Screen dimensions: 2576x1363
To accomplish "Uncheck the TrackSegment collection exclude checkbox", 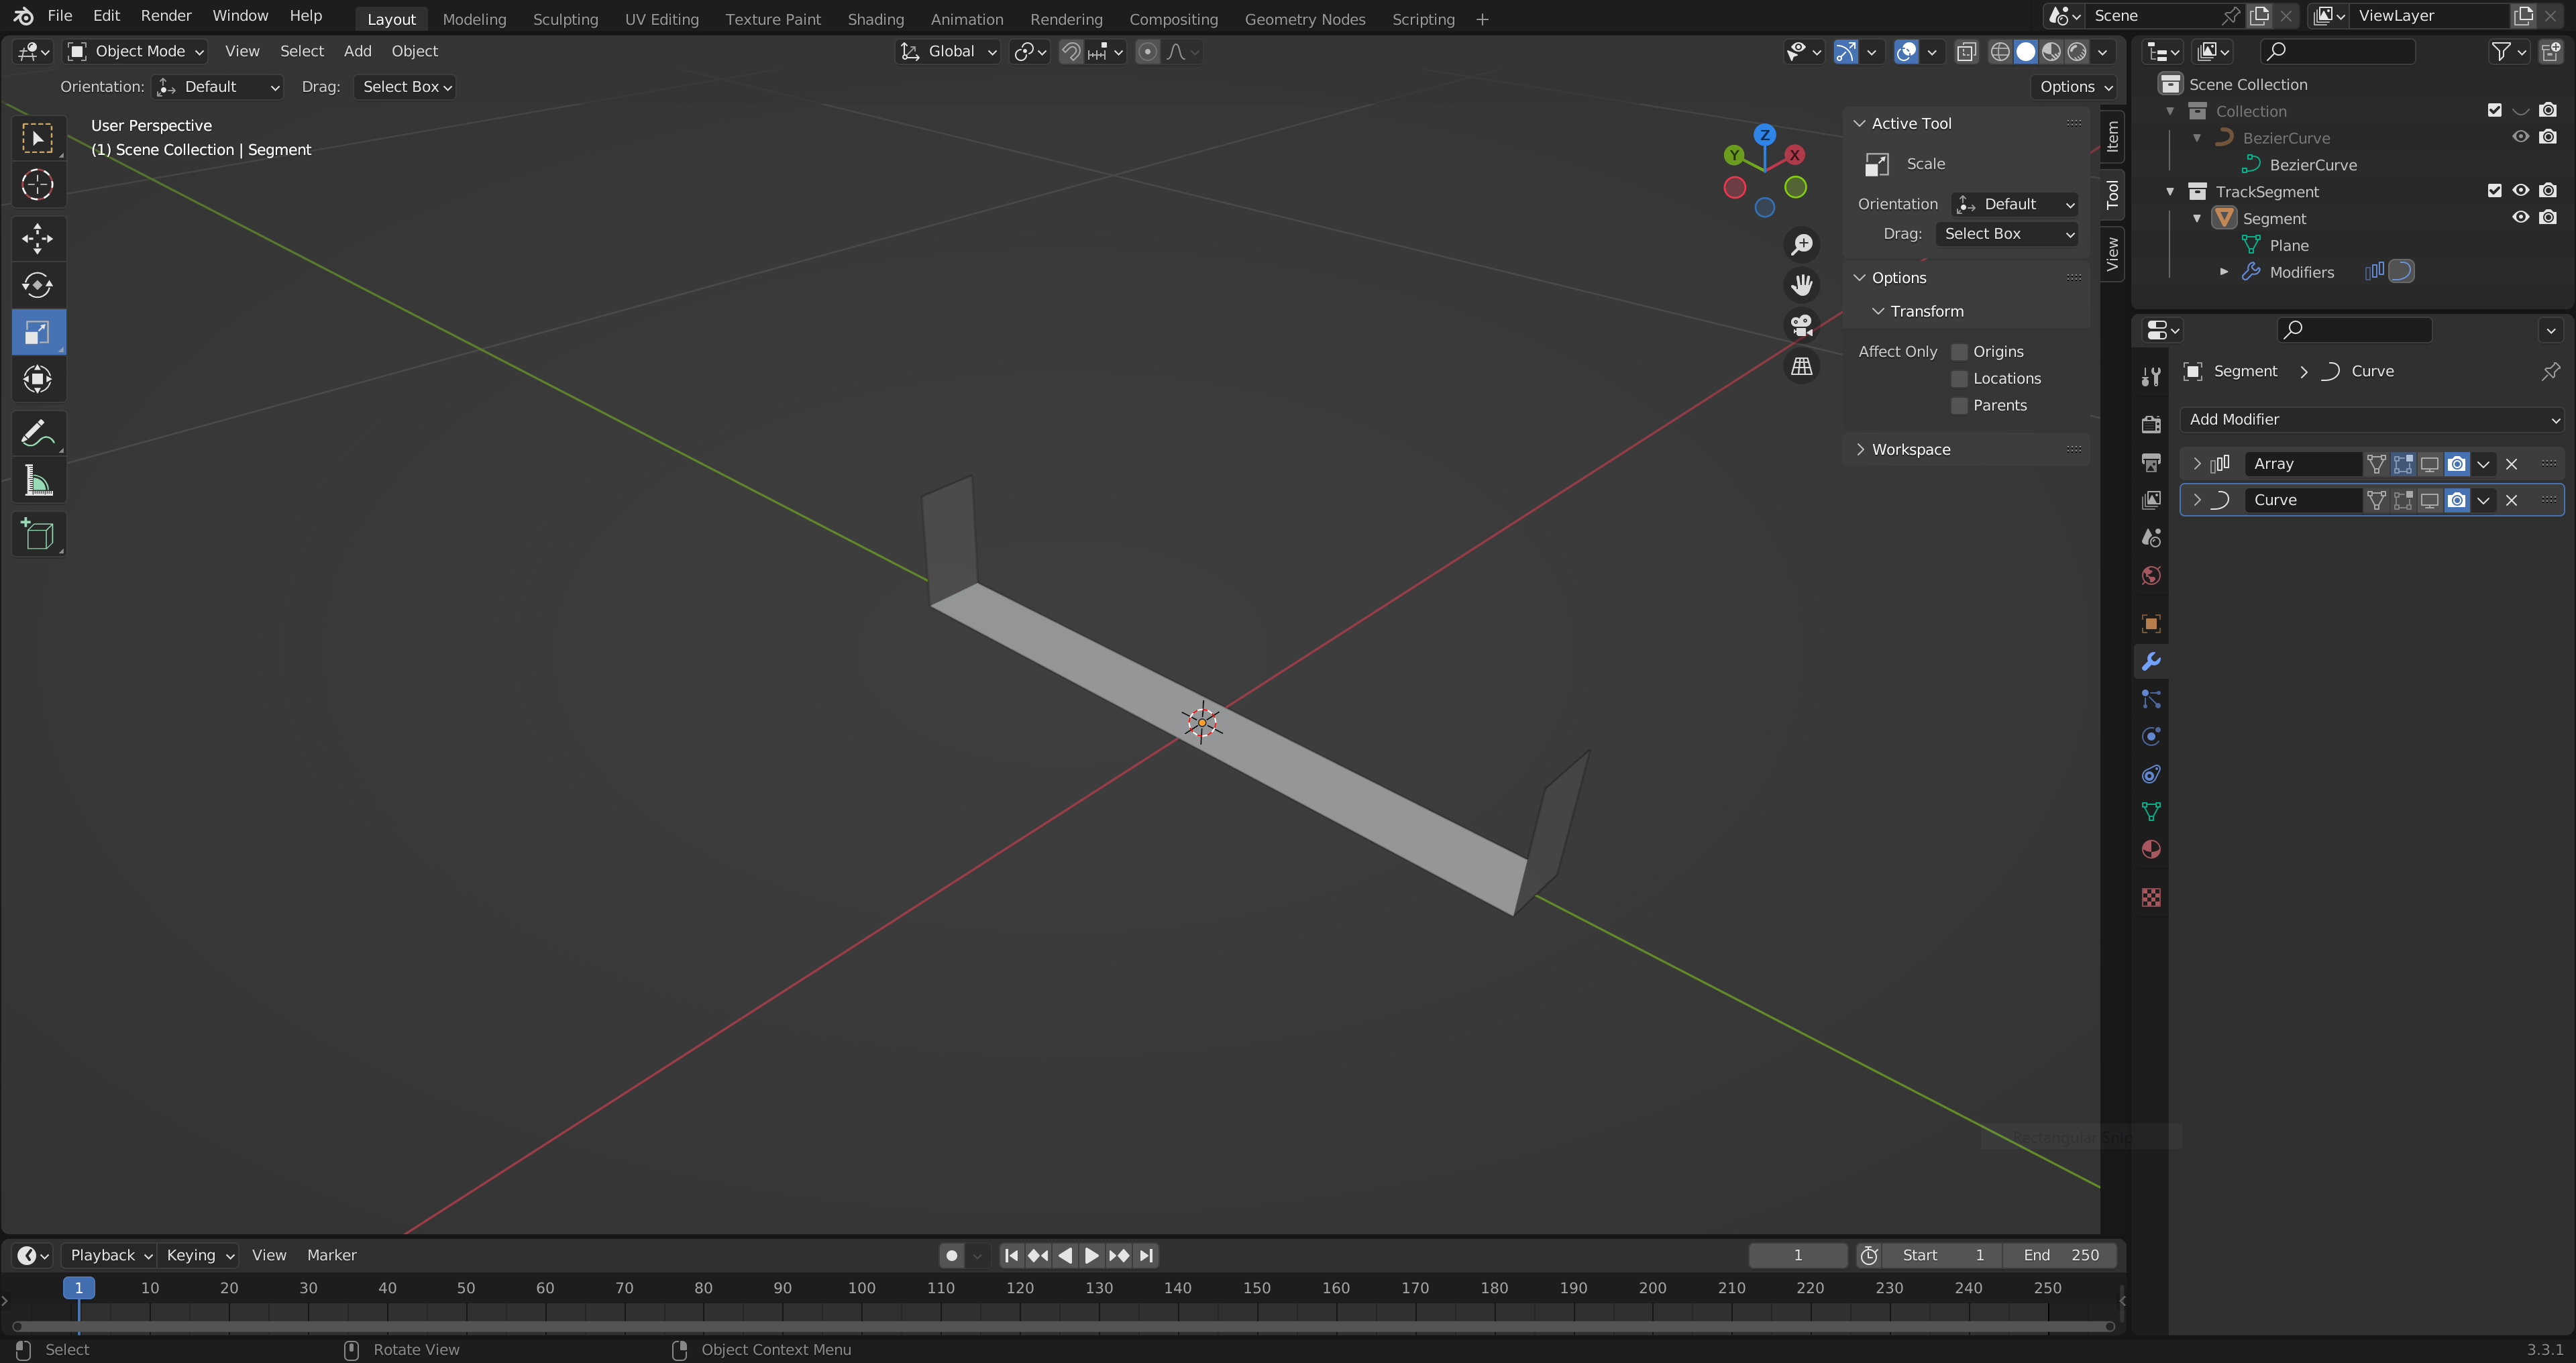I will pyautogui.click(x=2494, y=190).
